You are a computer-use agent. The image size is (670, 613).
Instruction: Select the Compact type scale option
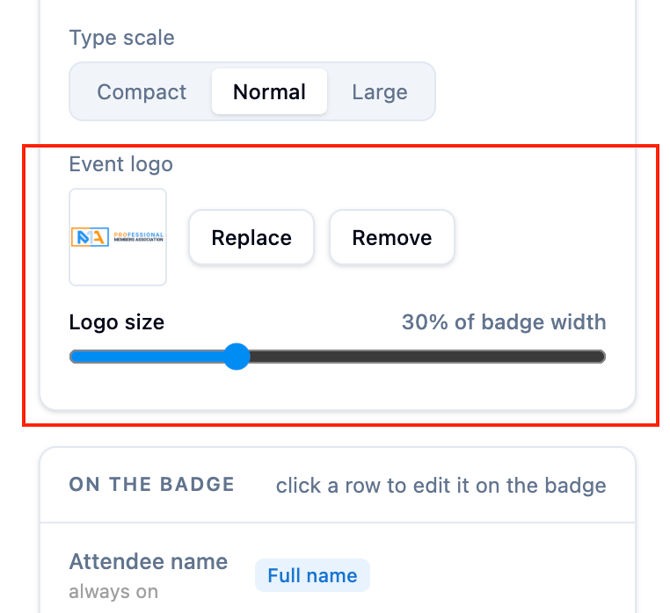tap(141, 91)
